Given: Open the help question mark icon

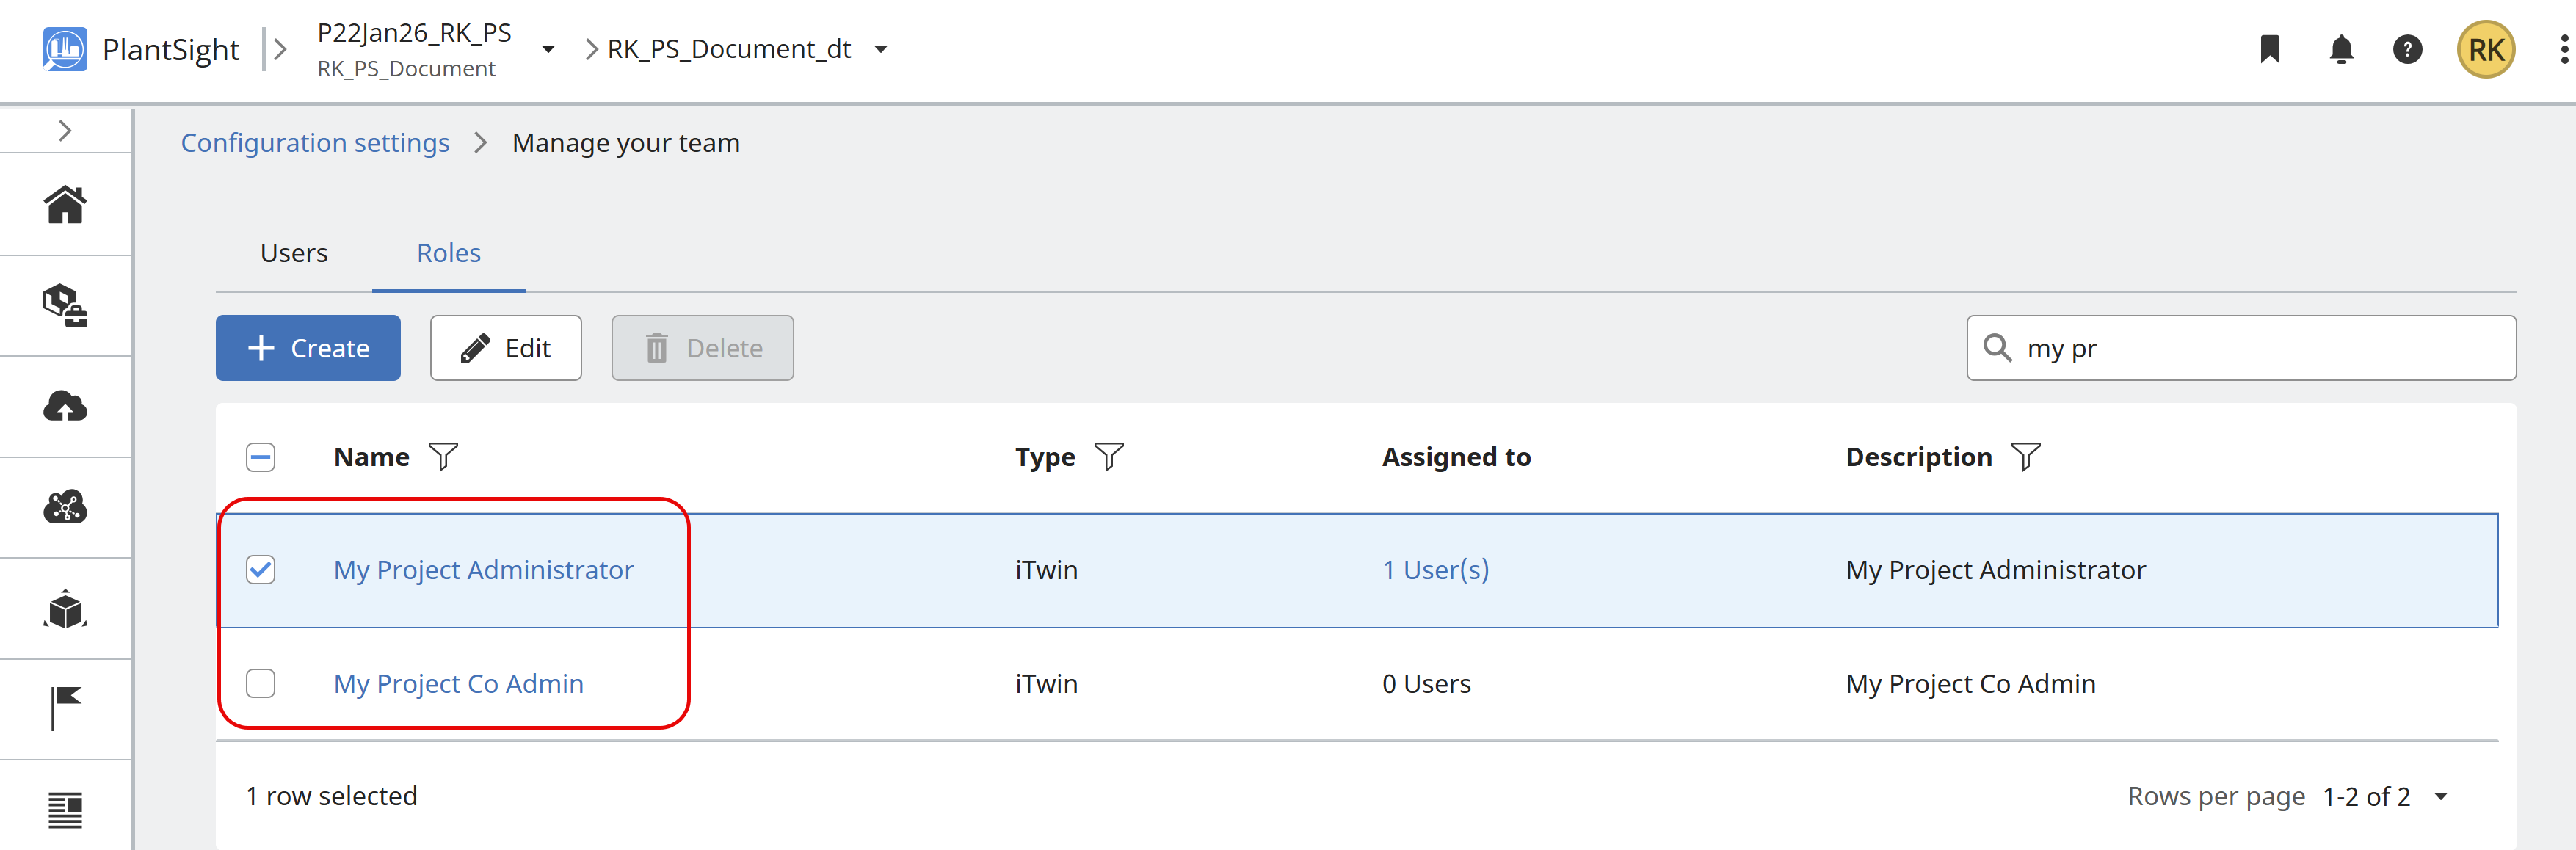Looking at the screenshot, I should tap(2407, 49).
